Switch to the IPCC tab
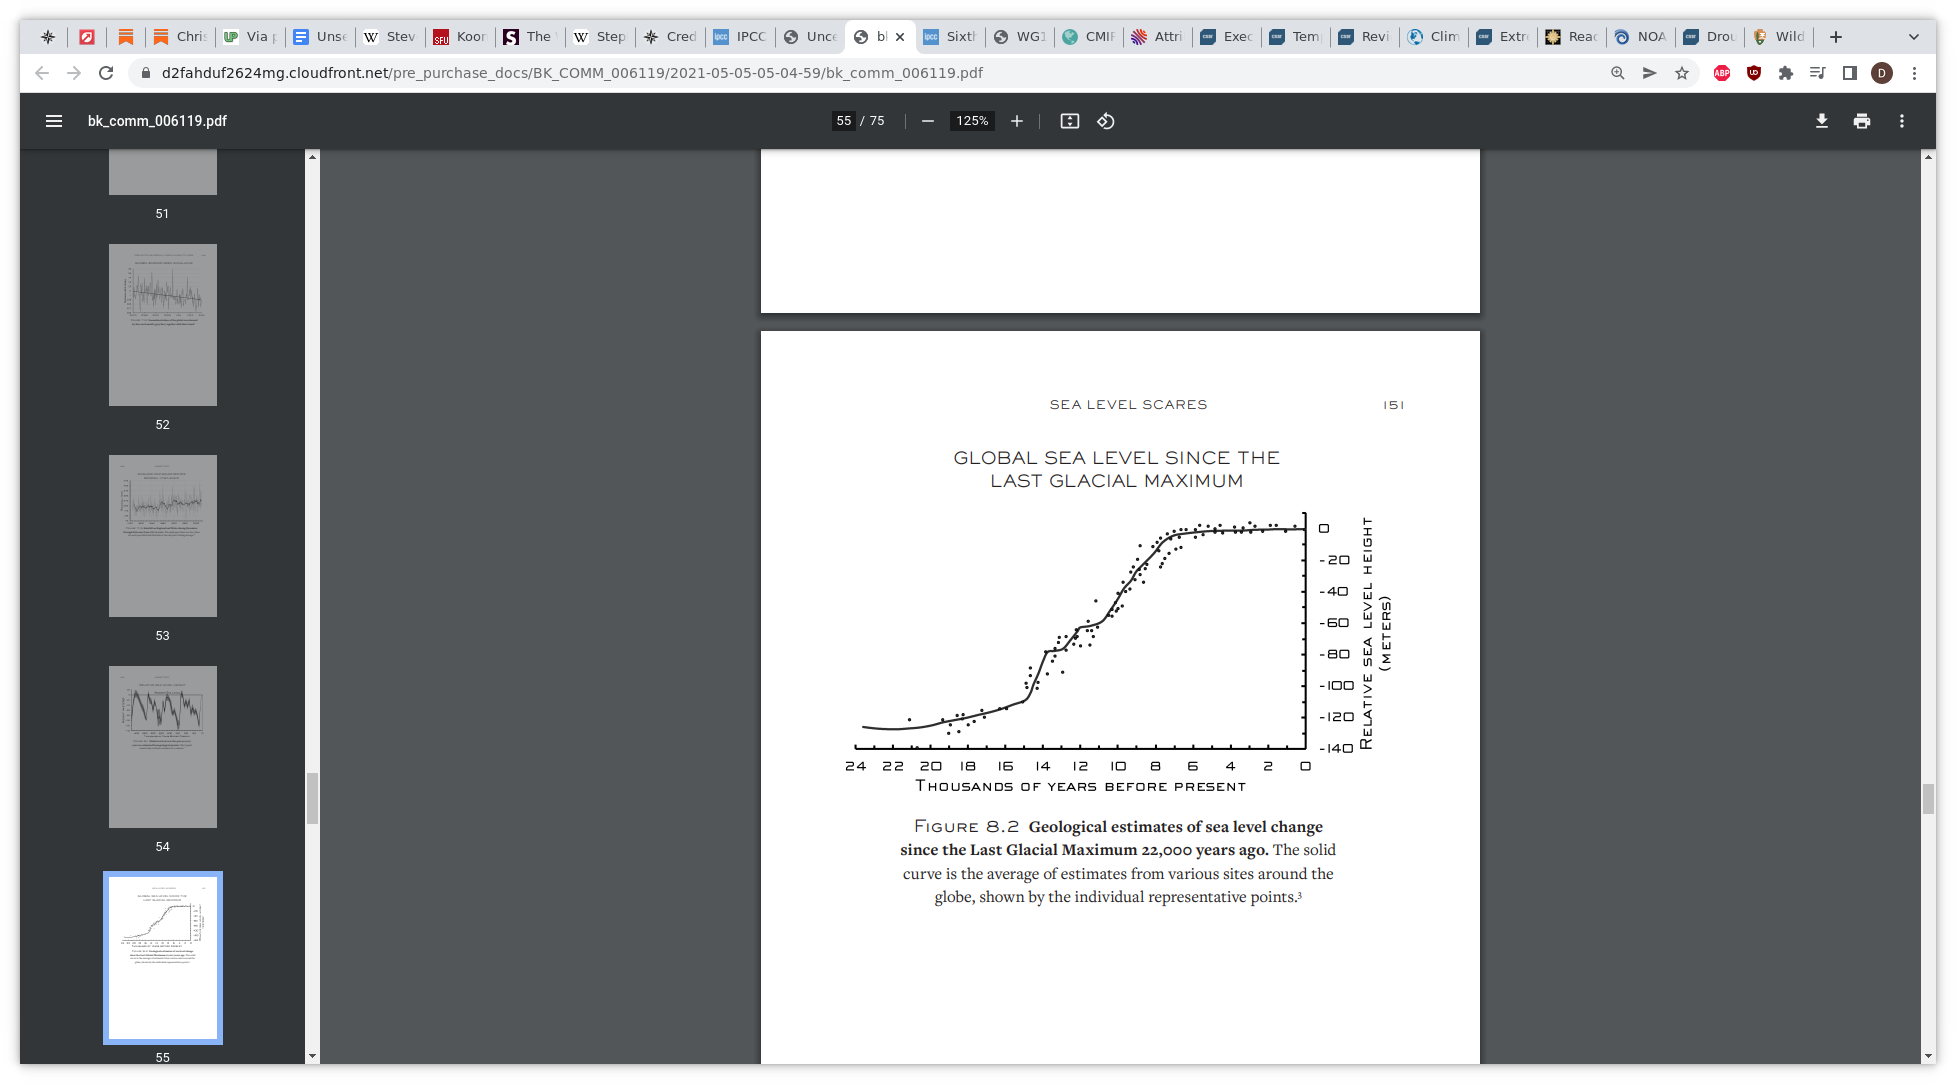The height and width of the screenshot is (1084, 1956). tap(740, 37)
